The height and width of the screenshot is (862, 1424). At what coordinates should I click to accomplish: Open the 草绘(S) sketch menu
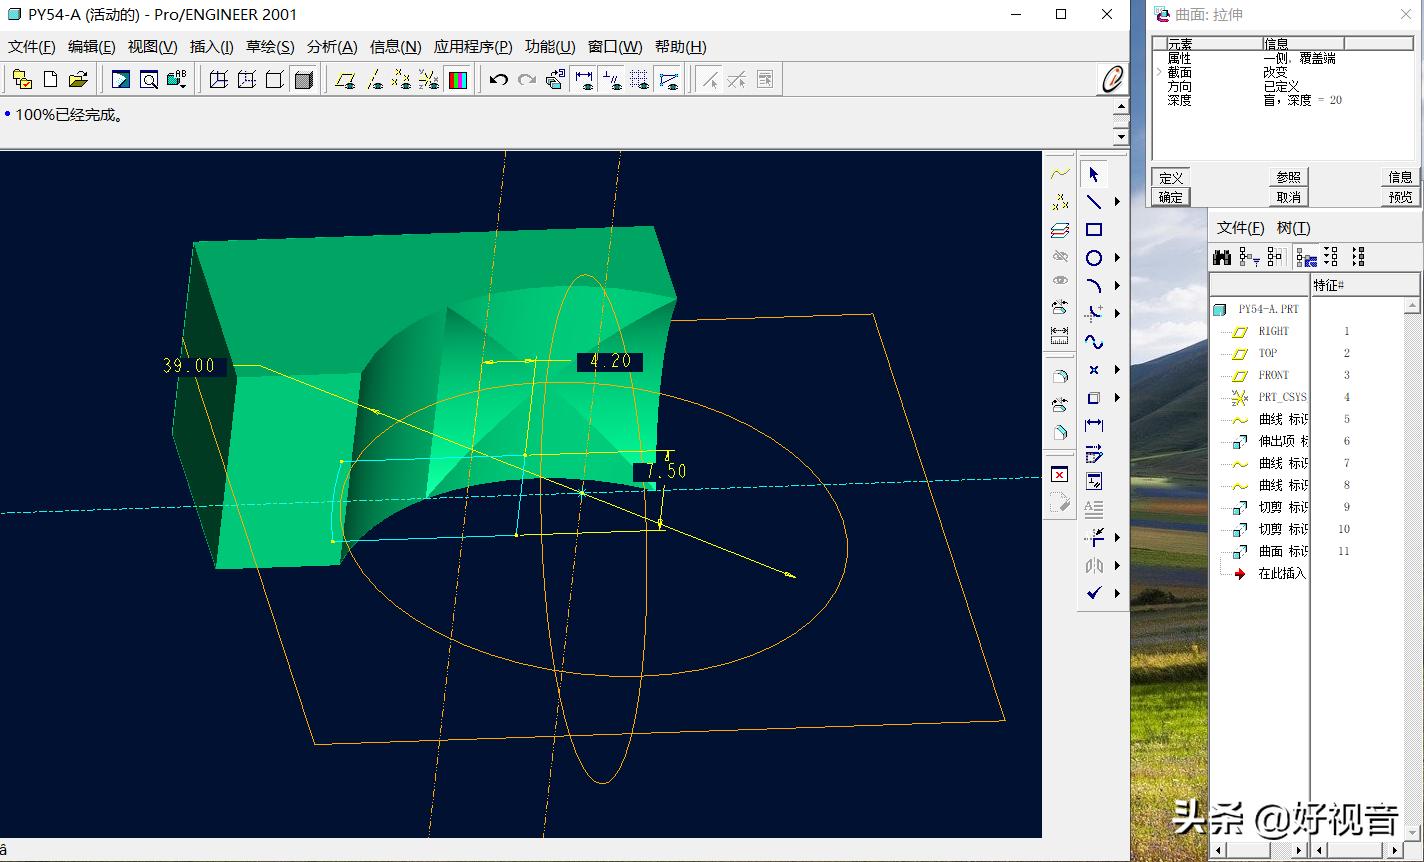[x=270, y=47]
